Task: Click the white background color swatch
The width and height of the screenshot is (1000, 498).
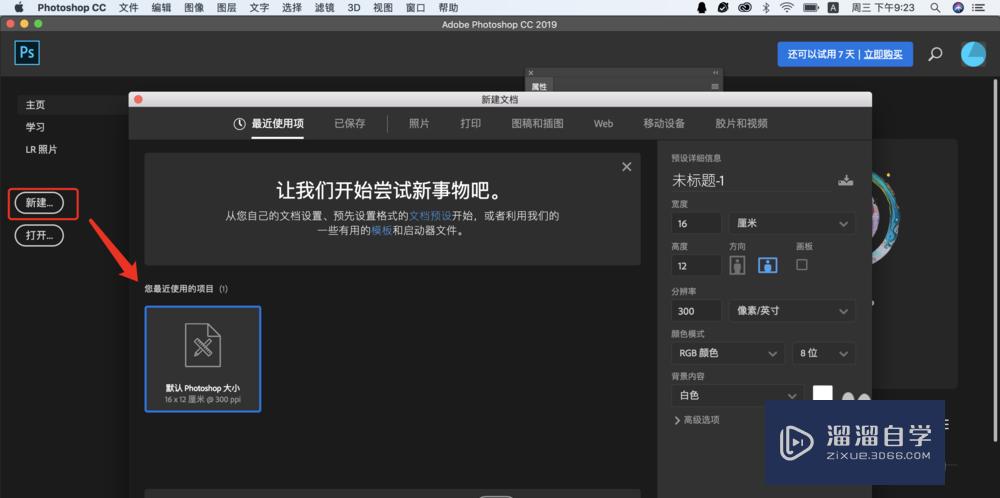Action: point(823,395)
